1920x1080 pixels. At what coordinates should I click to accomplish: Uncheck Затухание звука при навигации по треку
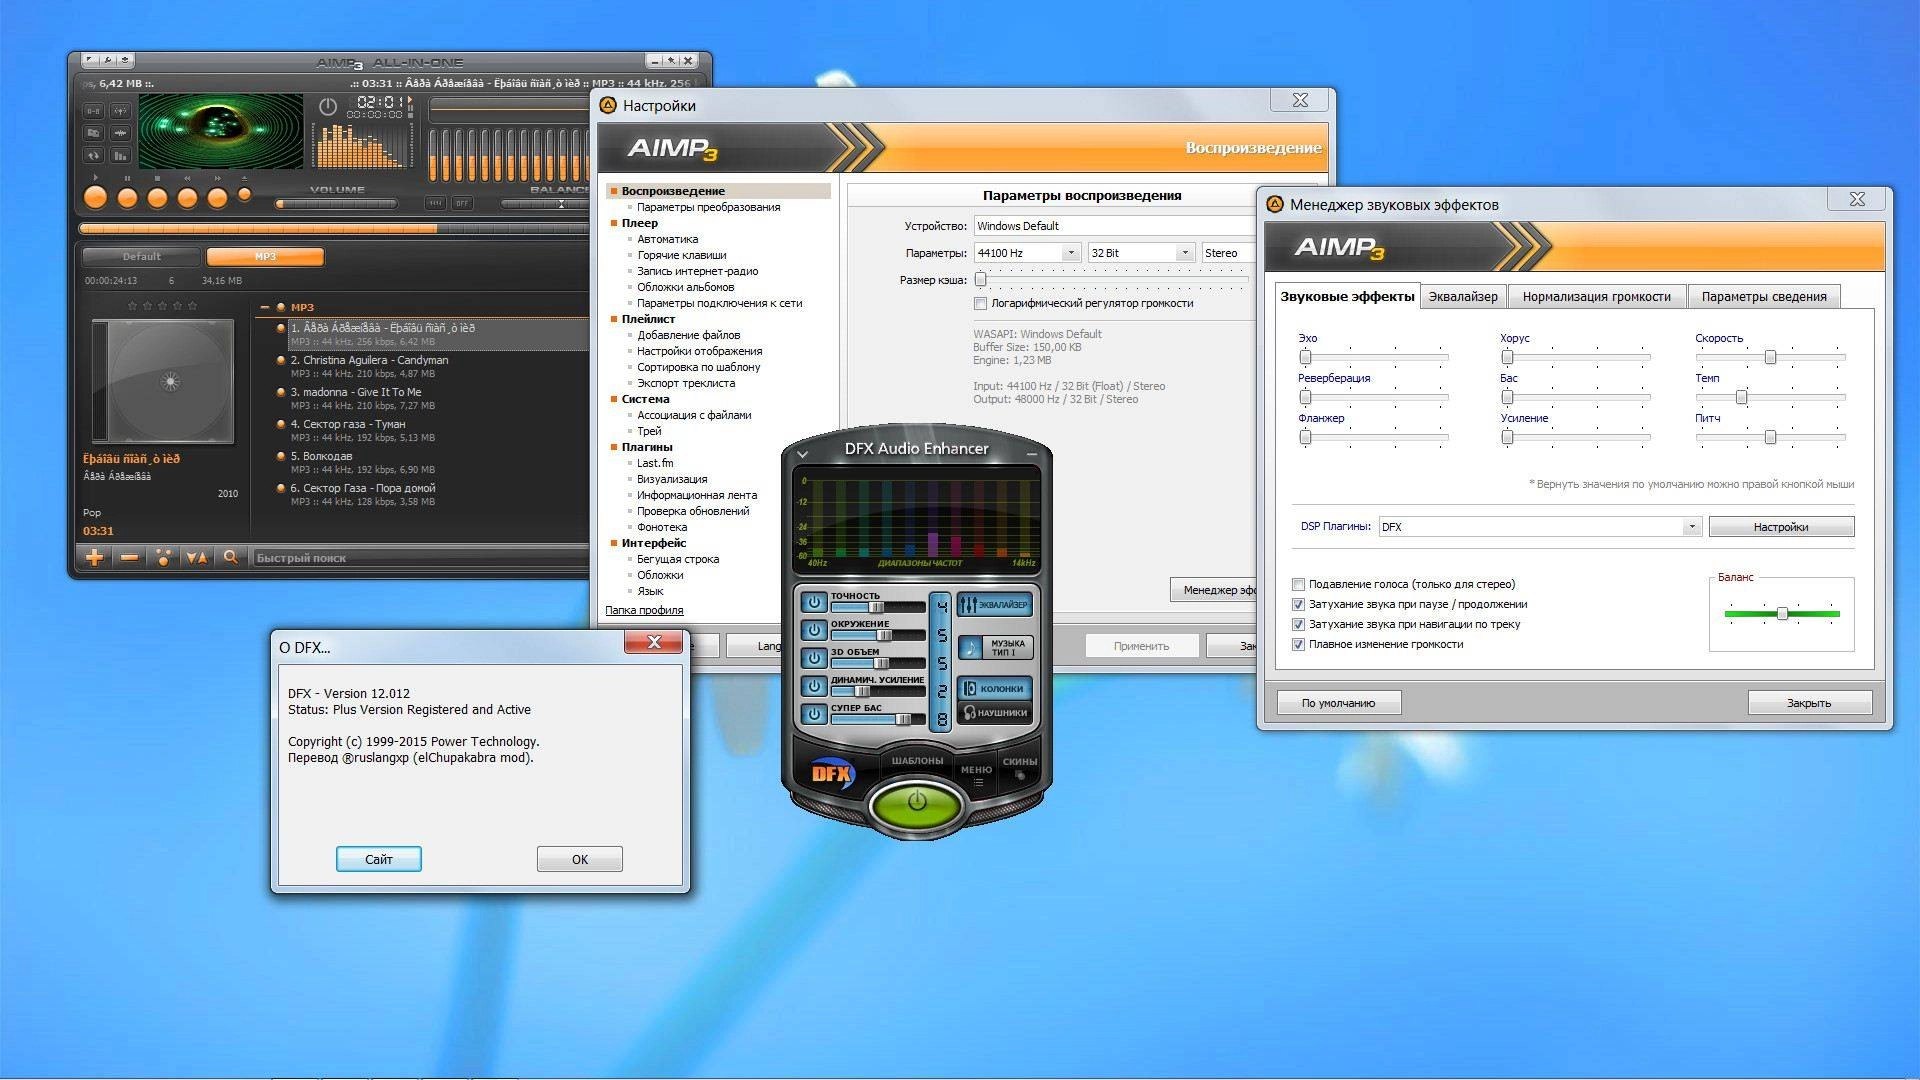tap(1298, 624)
